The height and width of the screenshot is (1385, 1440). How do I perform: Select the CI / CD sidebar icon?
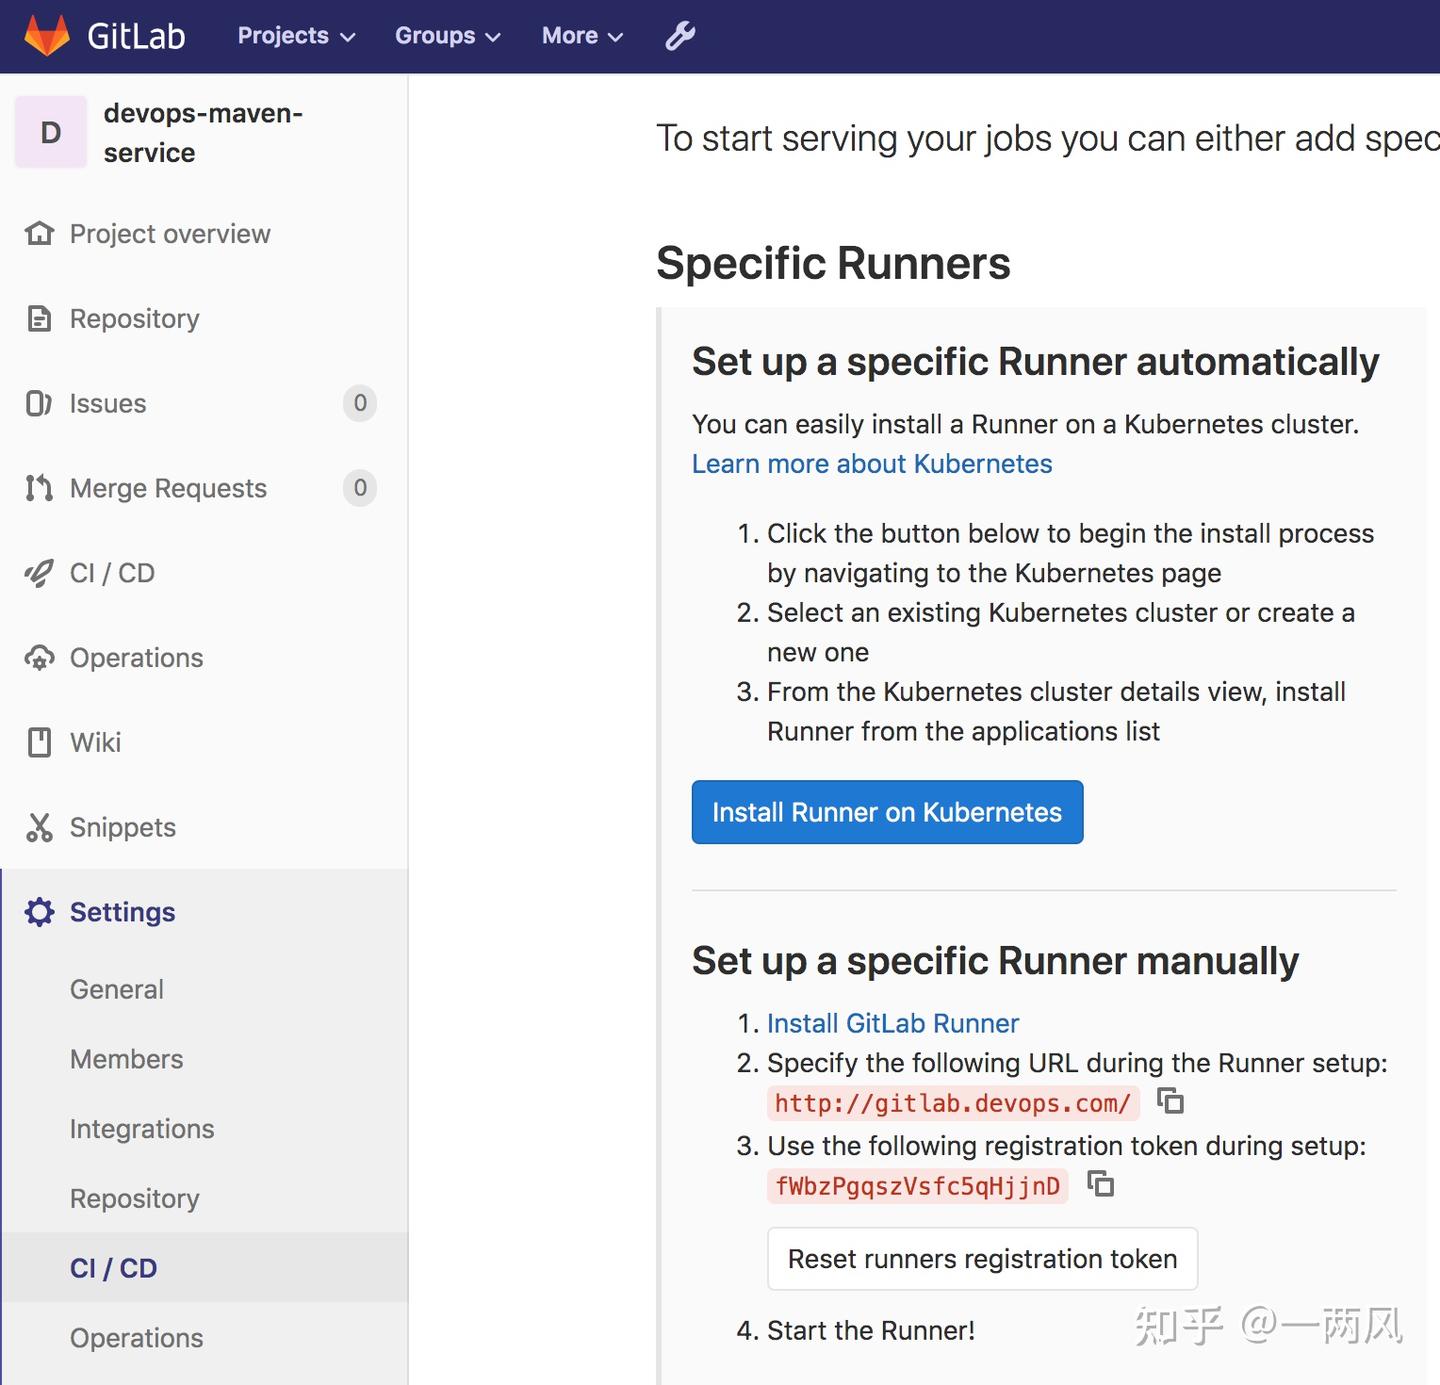click(x=39, y=573)
